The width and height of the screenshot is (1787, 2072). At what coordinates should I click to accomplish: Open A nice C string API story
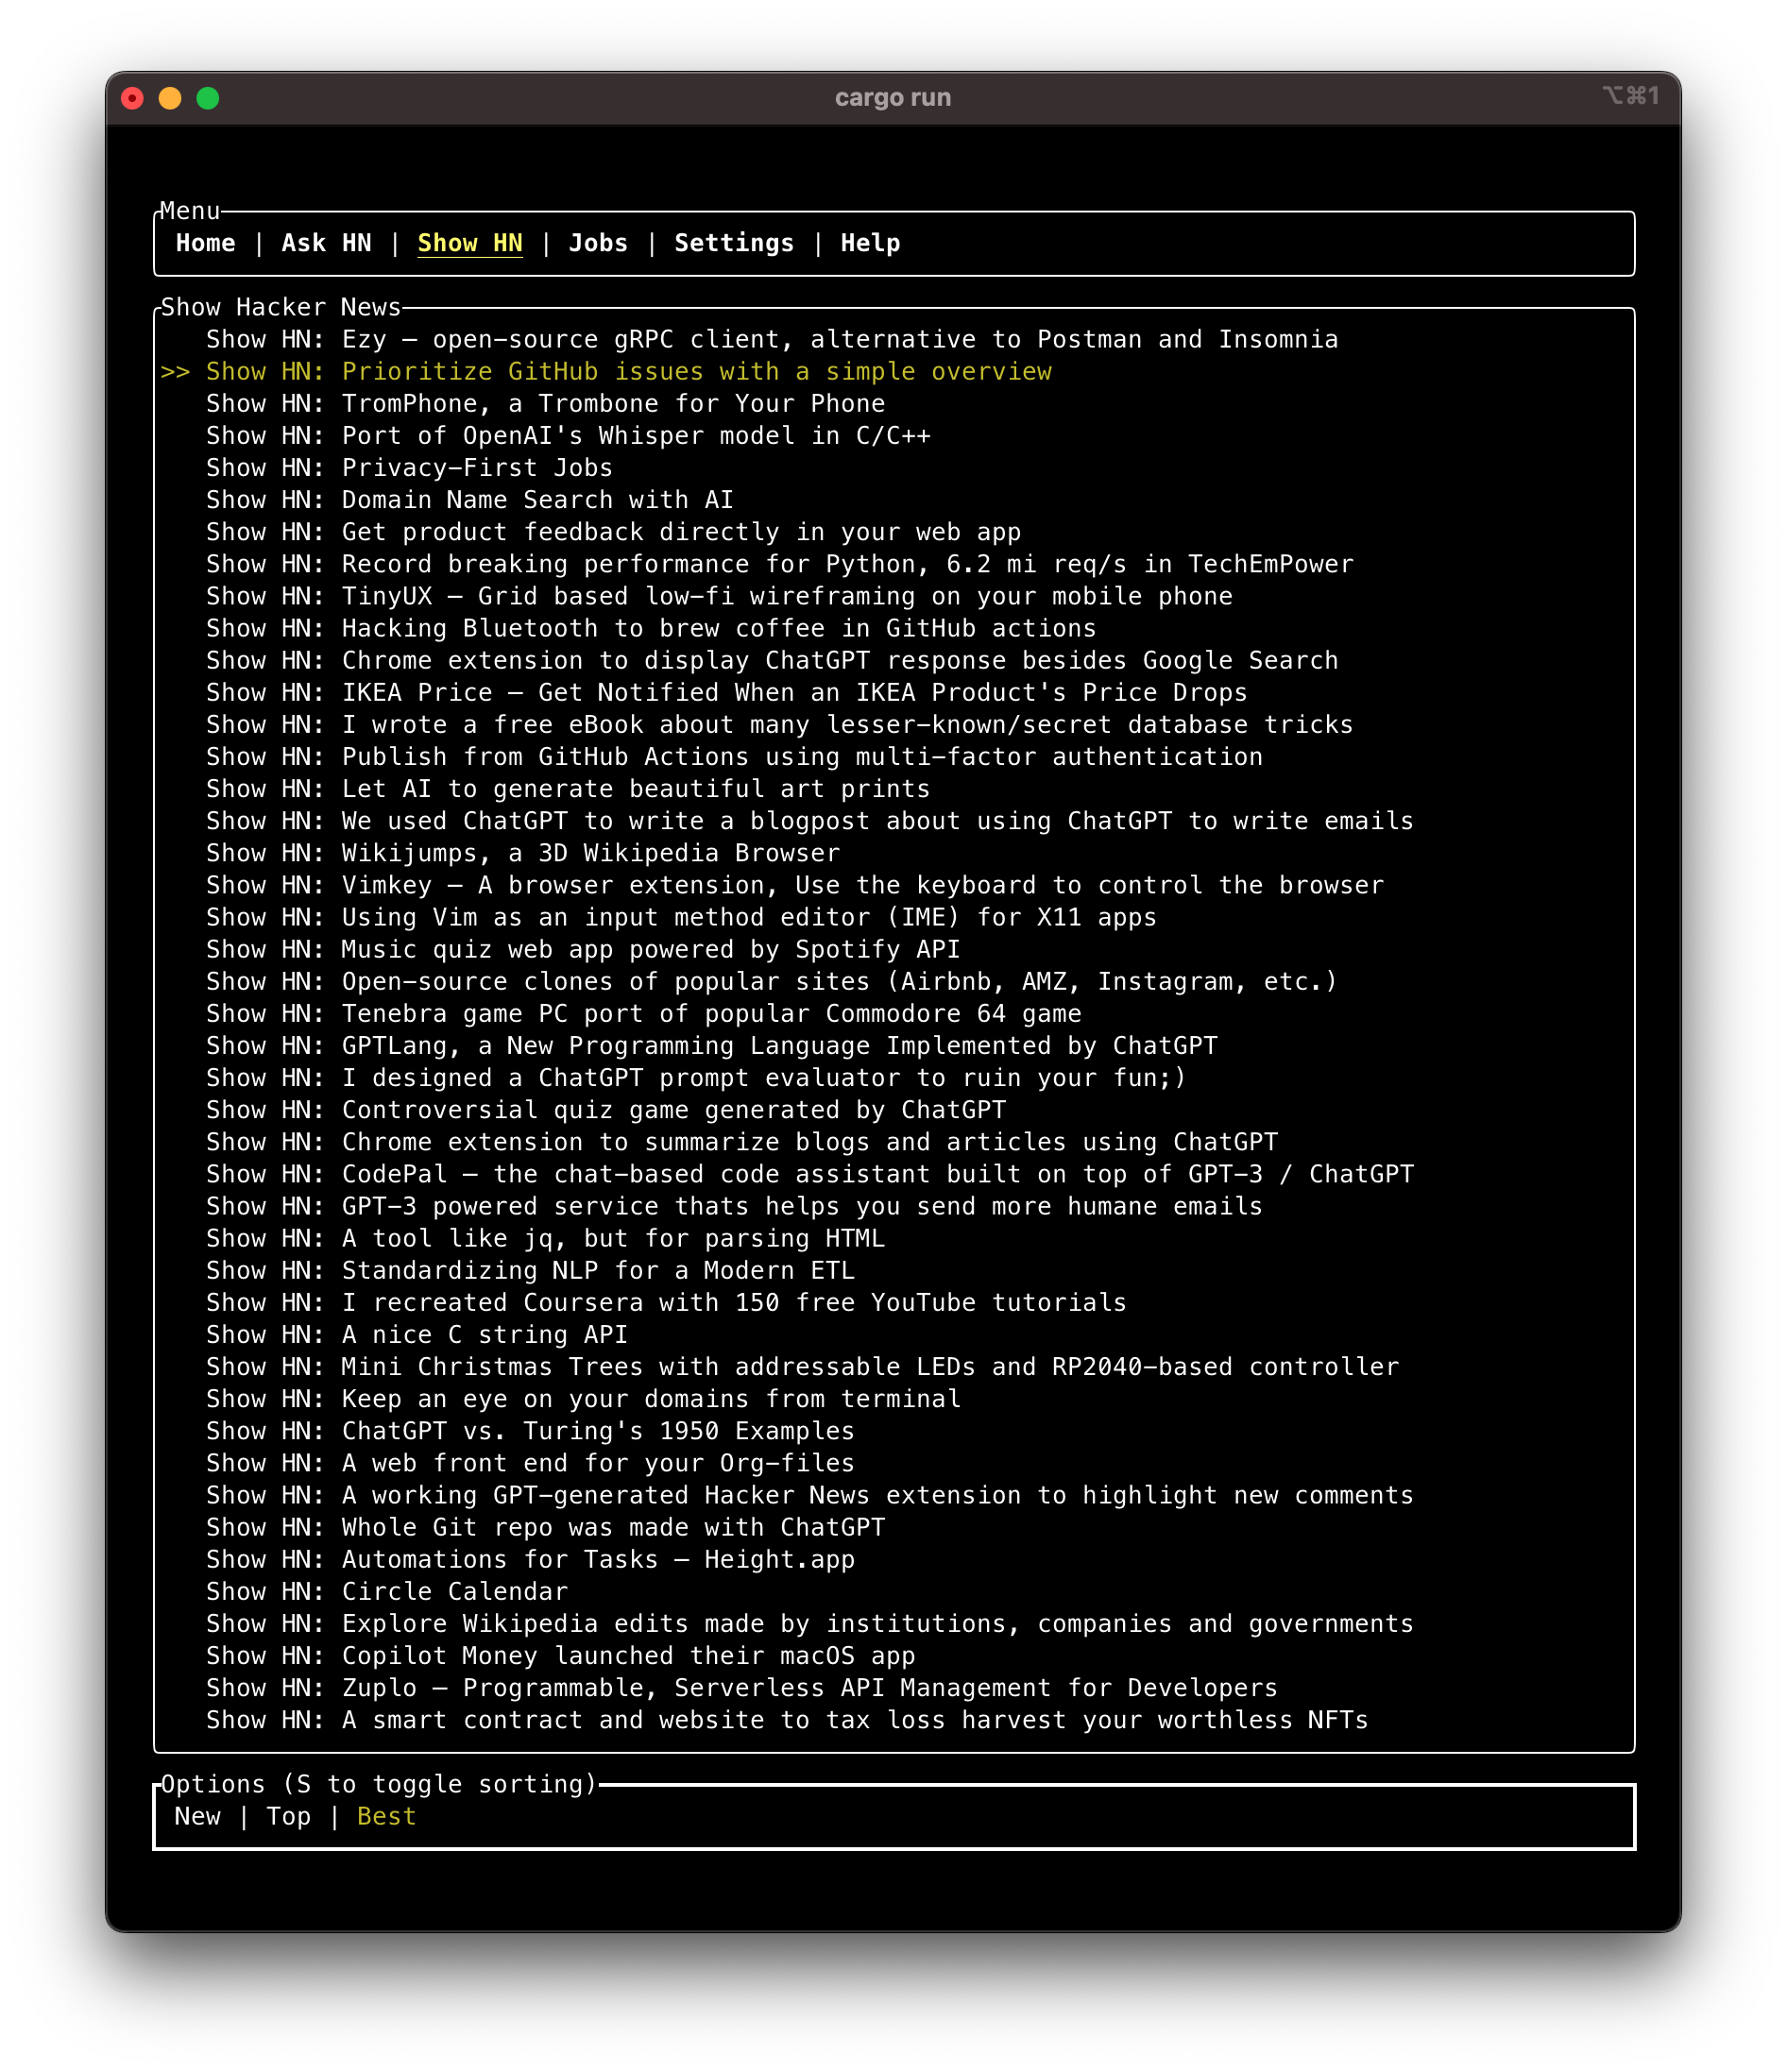[x=417, y=1334]
